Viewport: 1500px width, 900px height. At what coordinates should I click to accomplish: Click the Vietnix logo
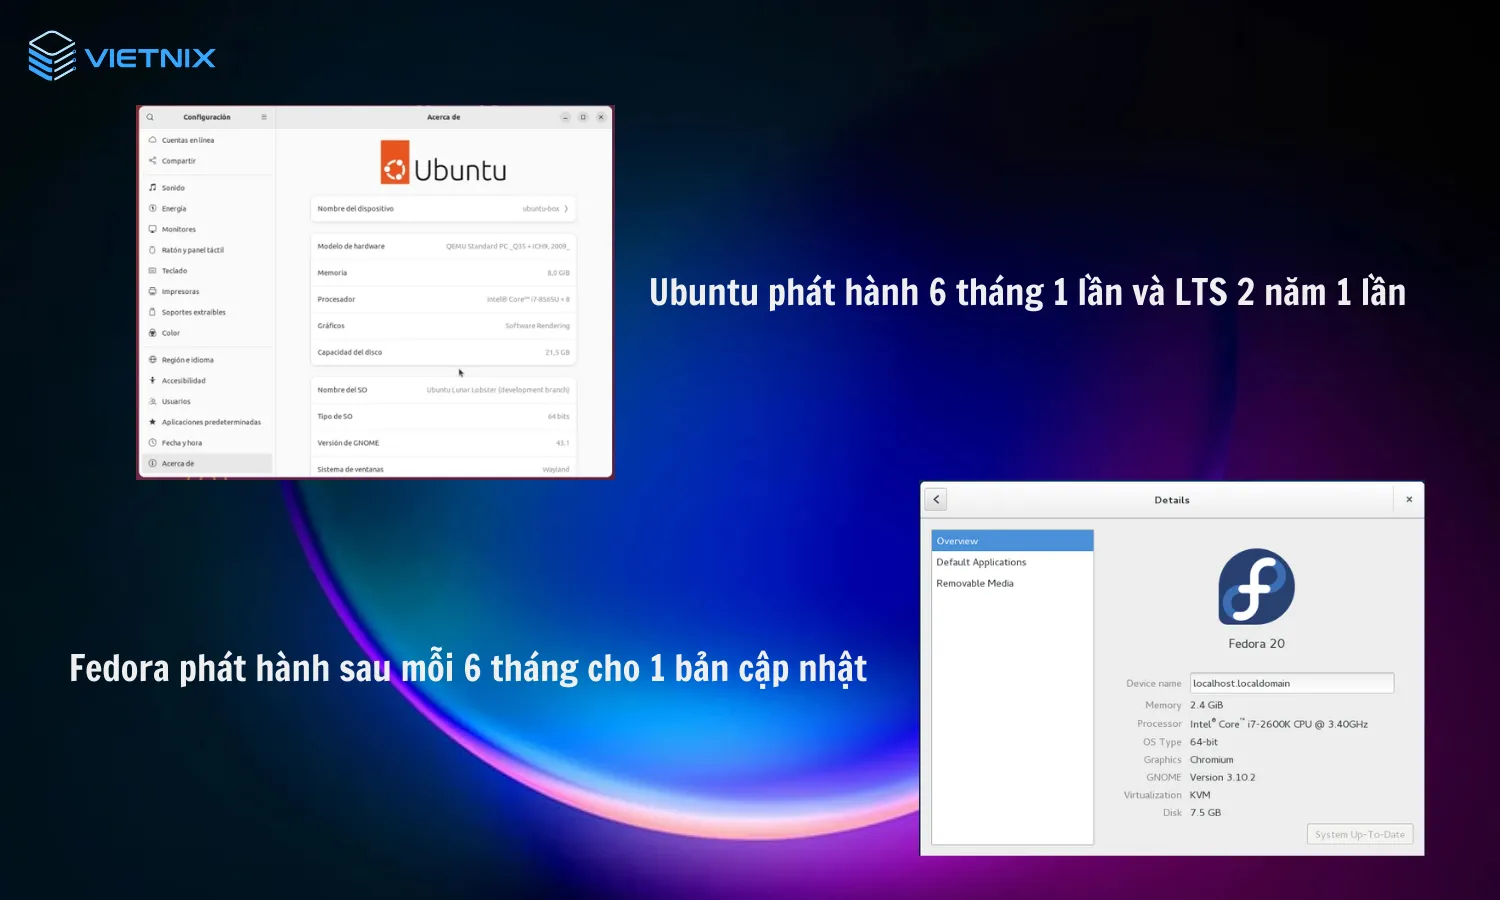(x=122, y=56)
